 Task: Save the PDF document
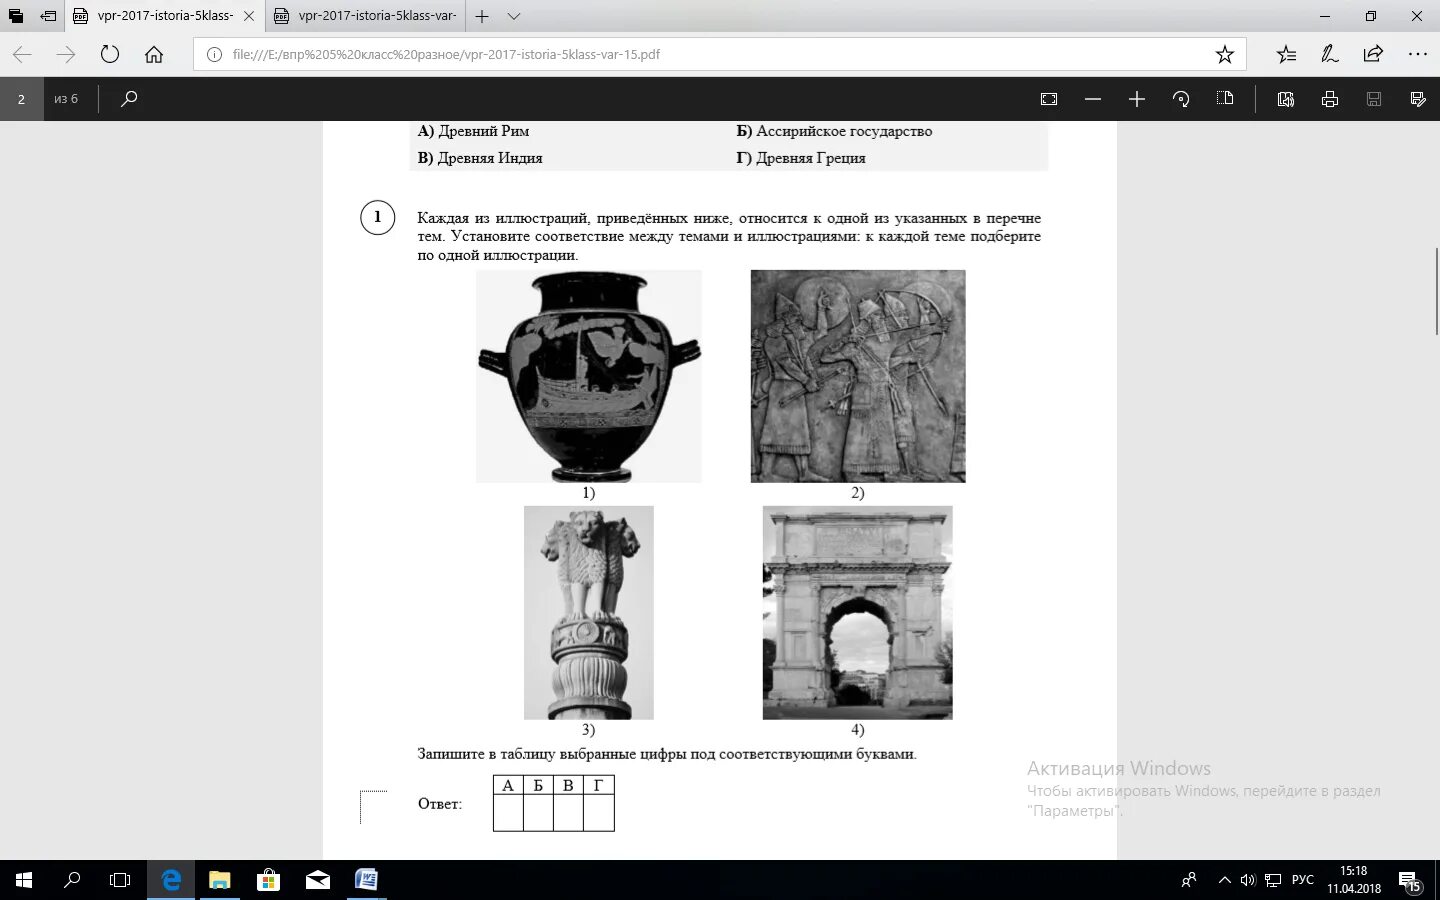pyautogui.click(x=1374, y=99)
